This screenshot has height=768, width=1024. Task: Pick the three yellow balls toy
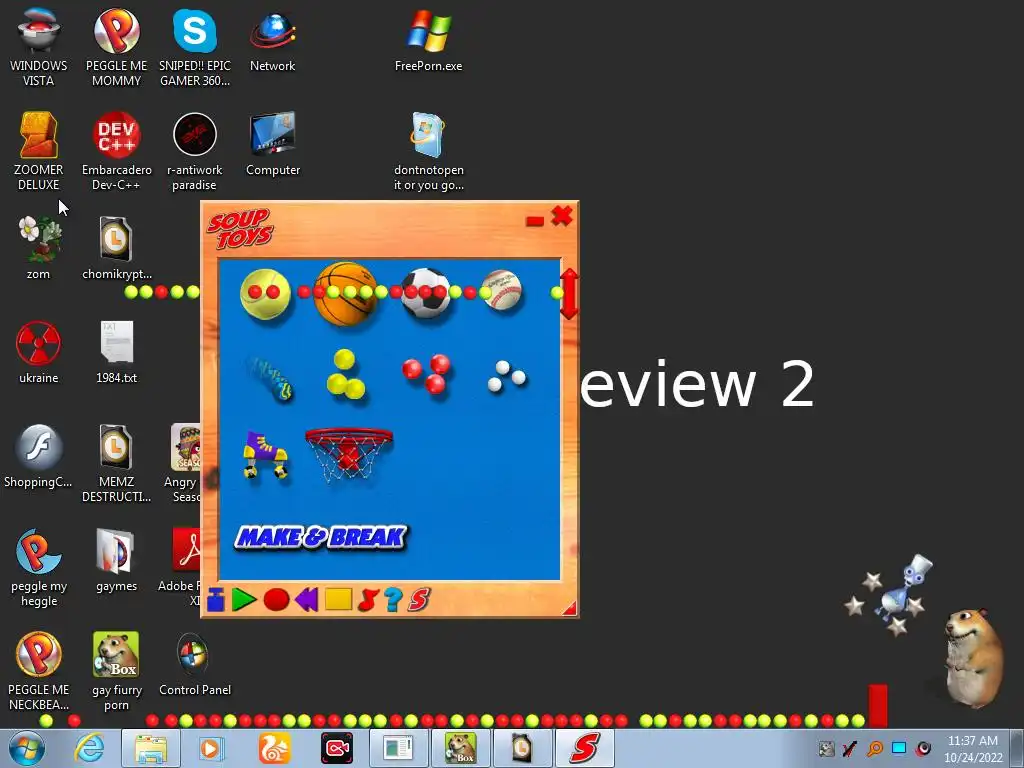click(x=346, y=374)
